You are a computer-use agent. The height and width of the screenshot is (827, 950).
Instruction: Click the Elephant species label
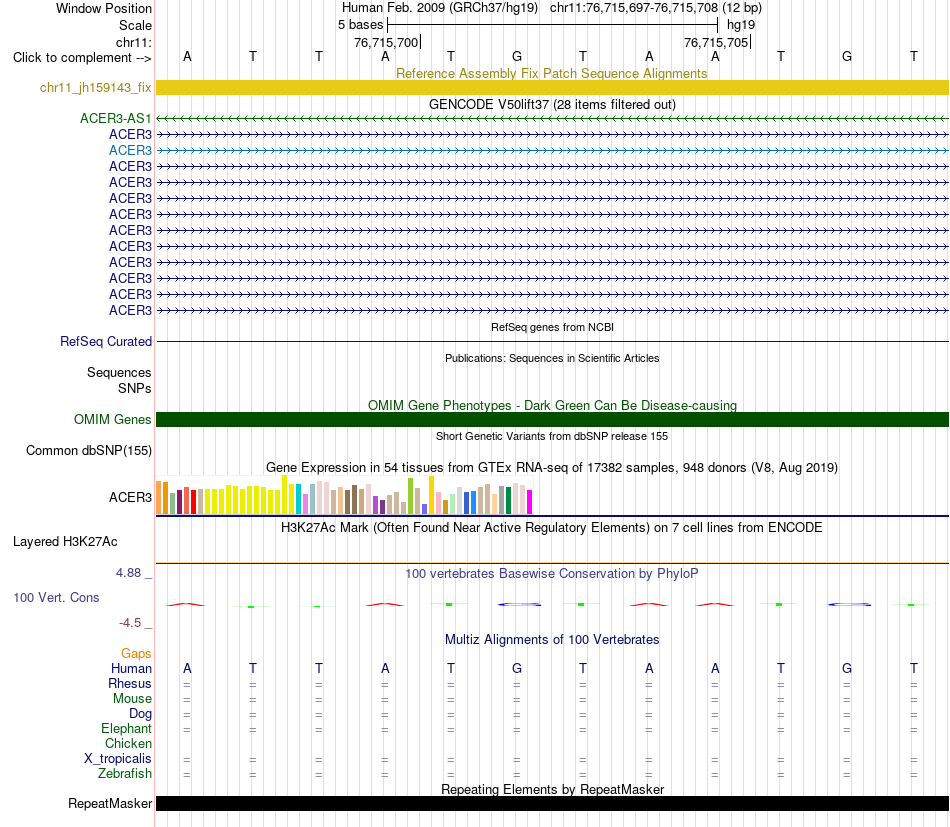tap(127, 729)
